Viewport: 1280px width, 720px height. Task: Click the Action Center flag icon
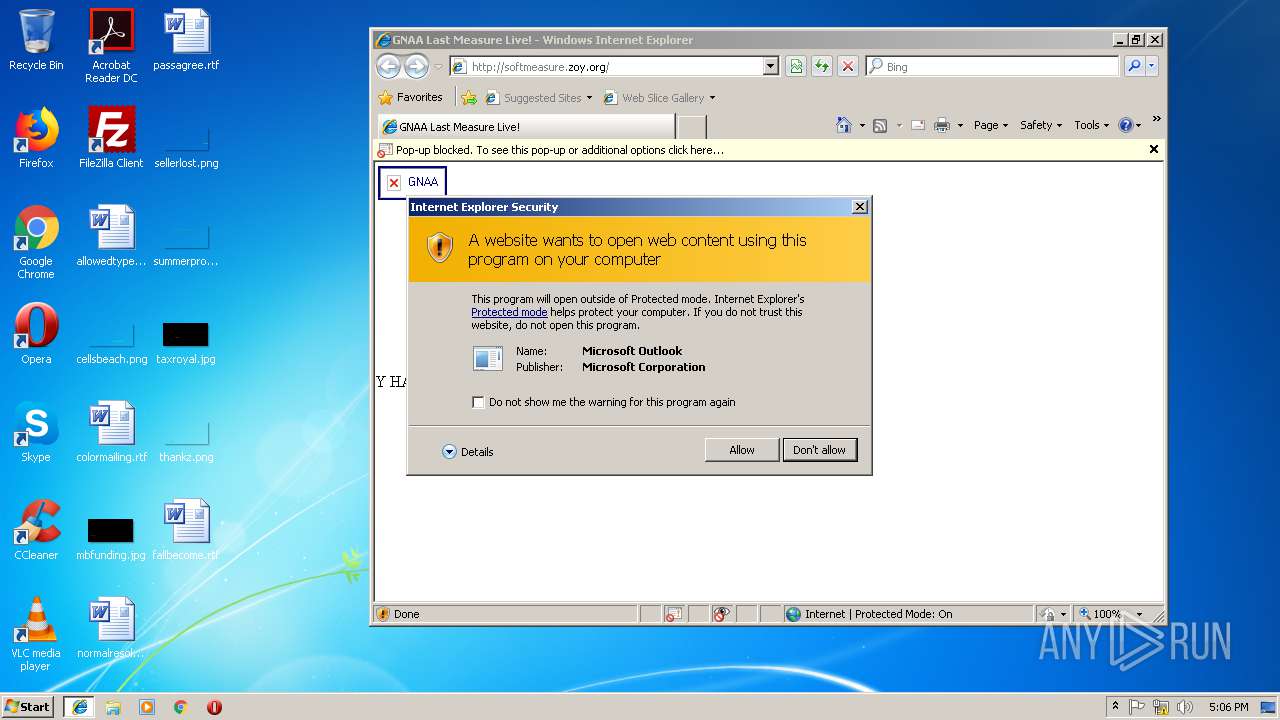pos(1137,707)
